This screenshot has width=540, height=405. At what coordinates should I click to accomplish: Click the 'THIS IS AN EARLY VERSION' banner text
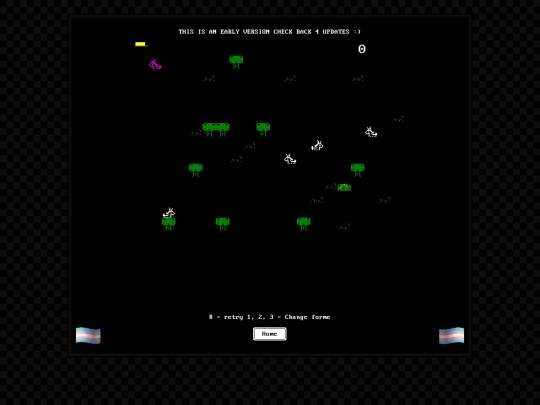[269, 32]
